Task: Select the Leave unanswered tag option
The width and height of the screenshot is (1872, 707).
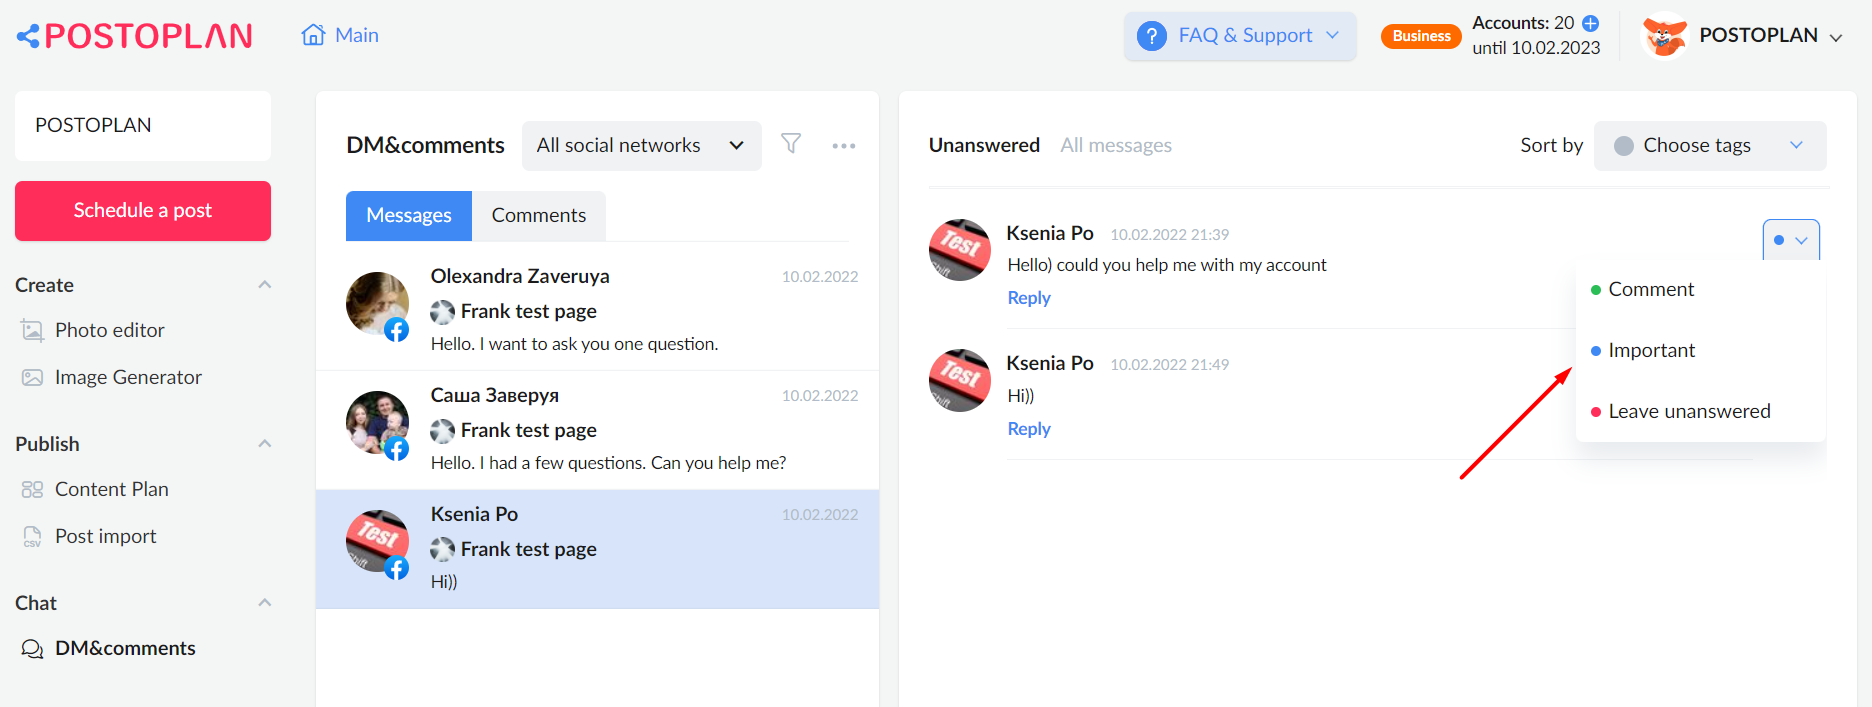Action: click(1700, 411)
